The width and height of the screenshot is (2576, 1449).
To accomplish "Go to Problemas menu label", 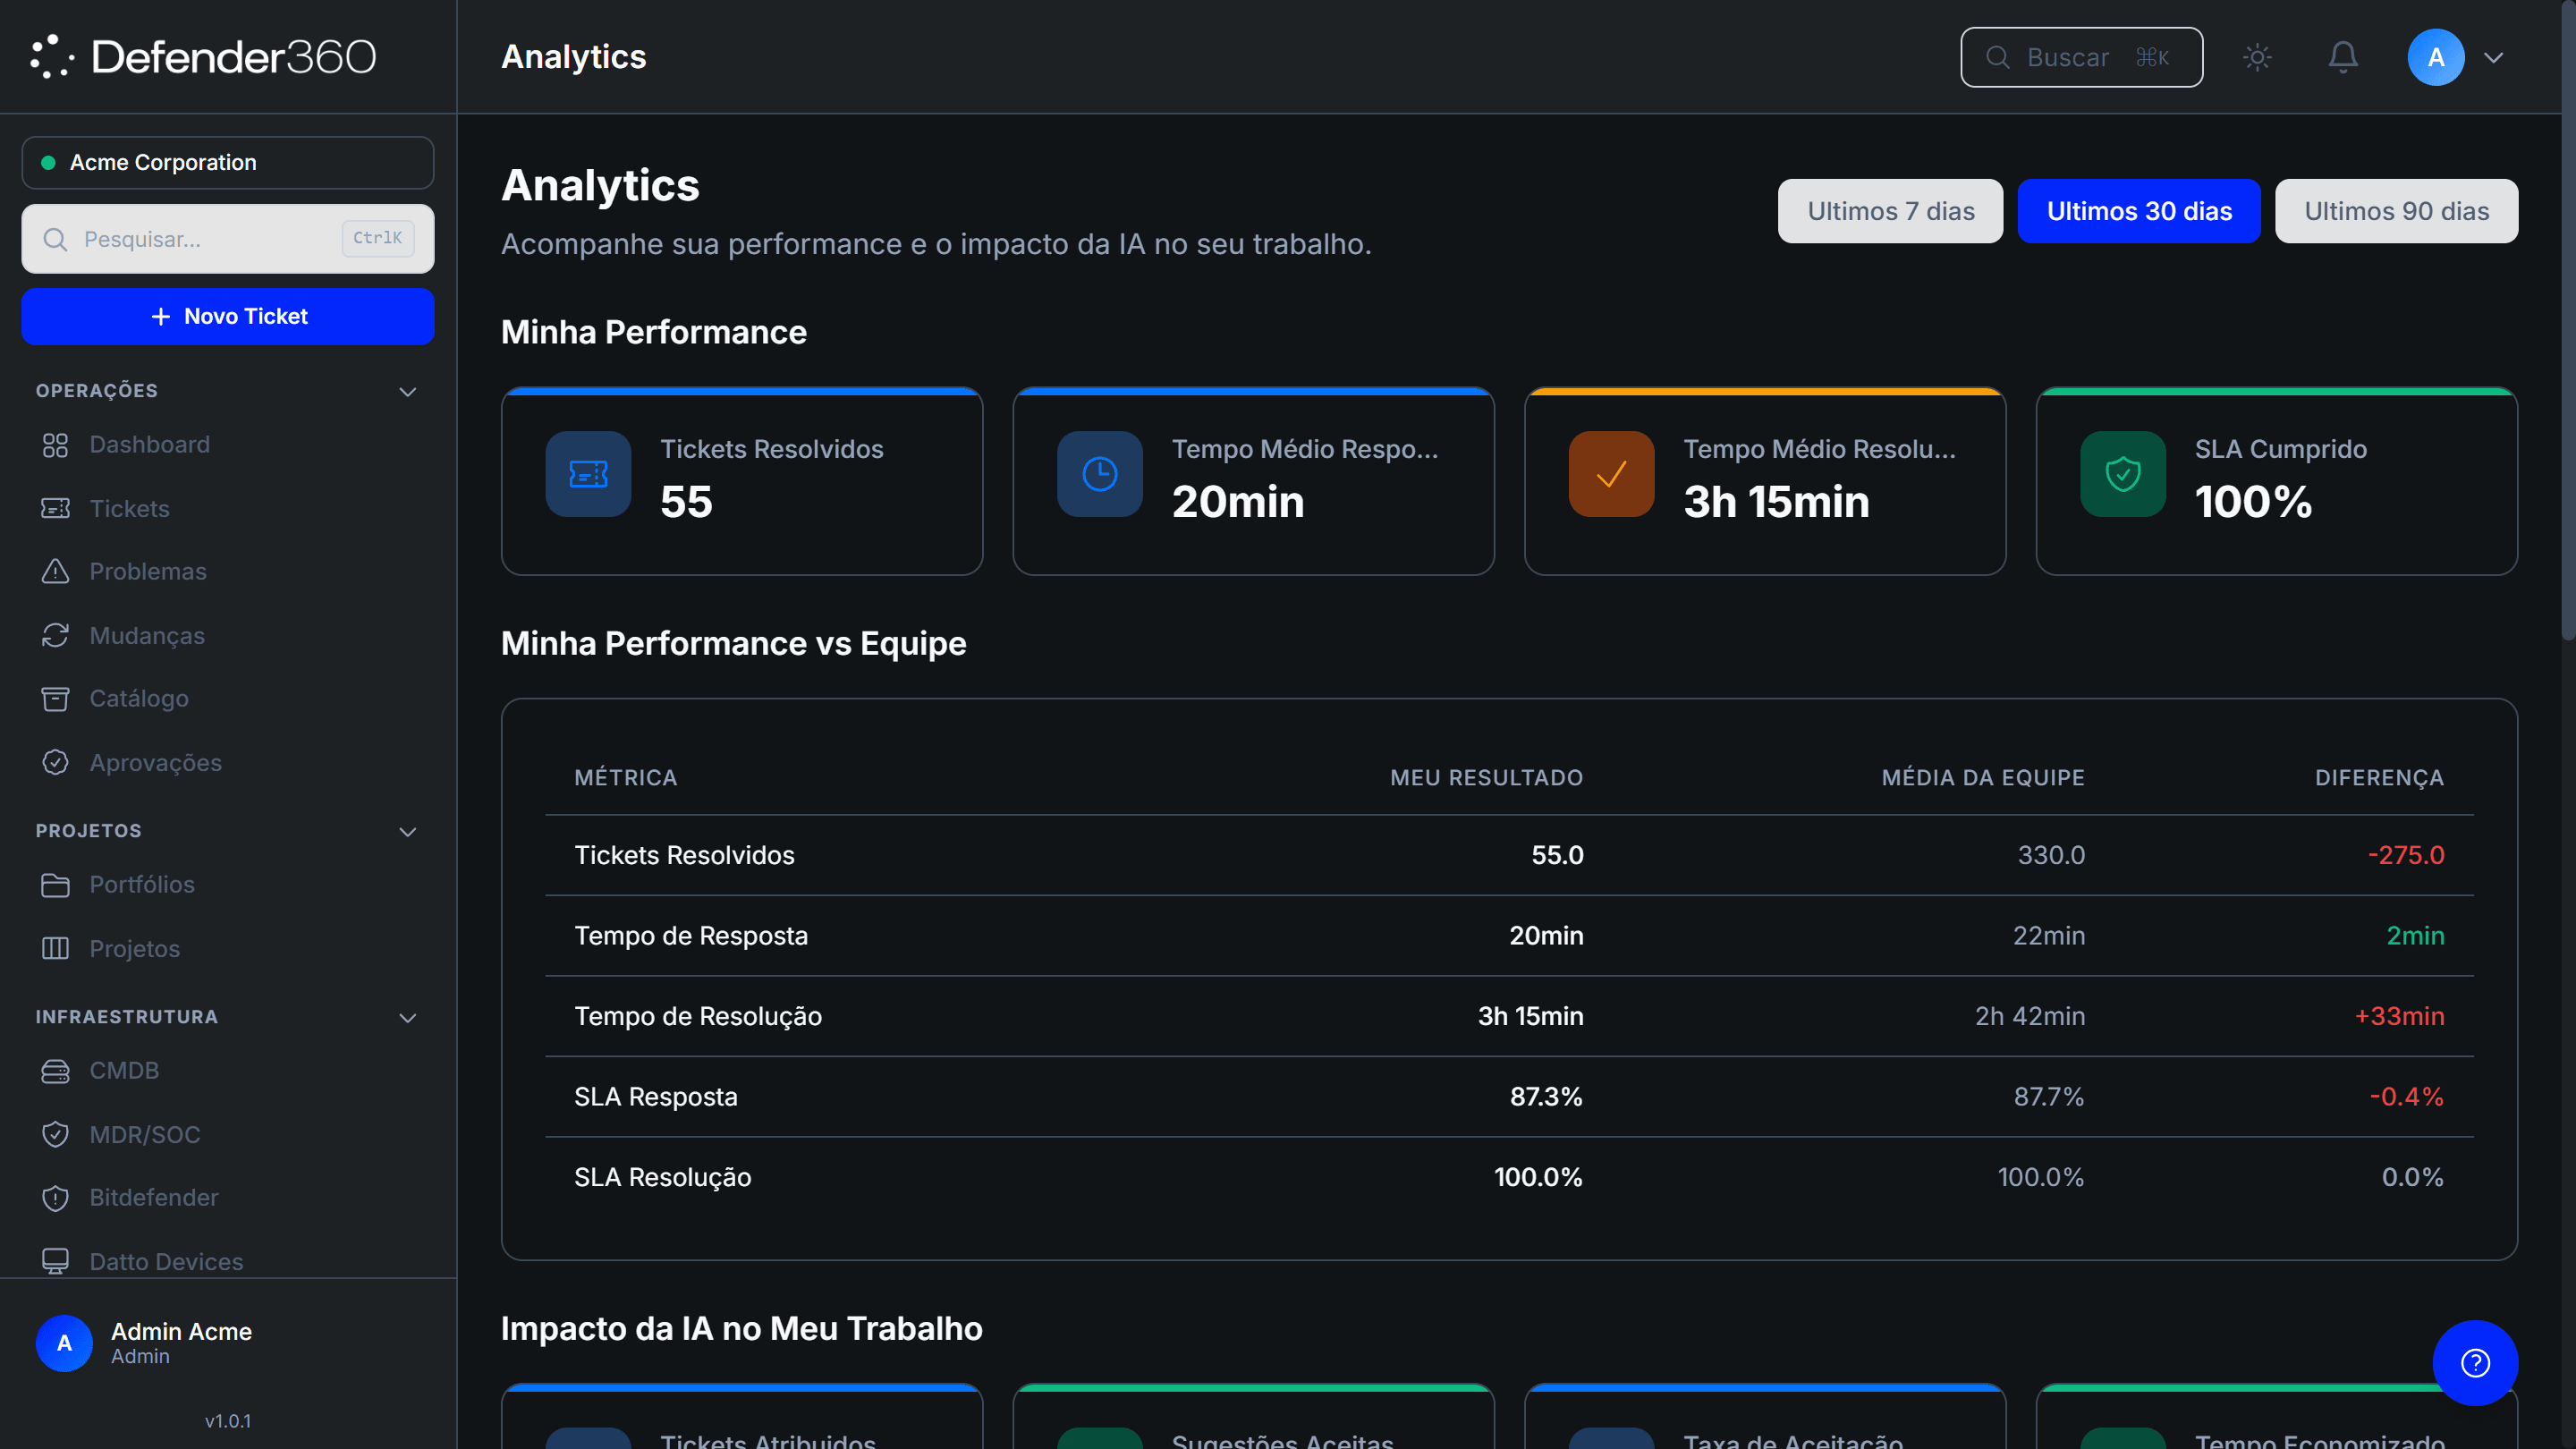I will [148, 572].
